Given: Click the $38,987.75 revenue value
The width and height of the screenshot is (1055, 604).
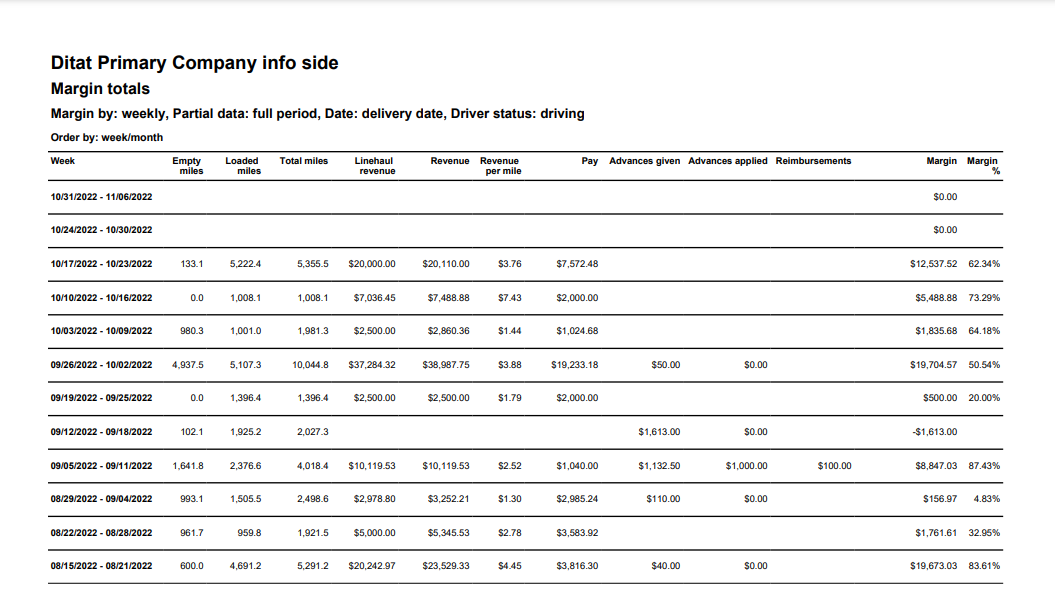Looking at the screenshot, I should click(448, 365).
